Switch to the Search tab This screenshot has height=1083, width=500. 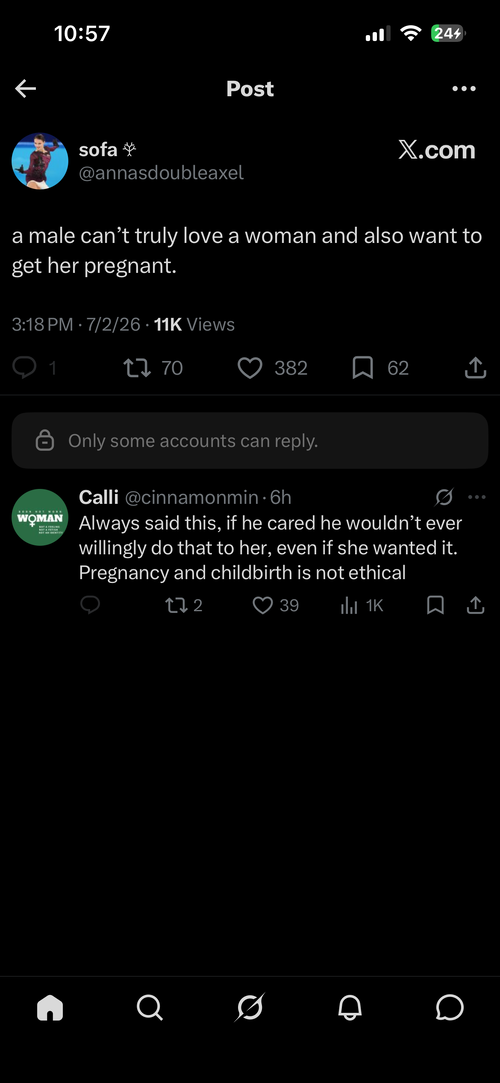(150, 1008)
